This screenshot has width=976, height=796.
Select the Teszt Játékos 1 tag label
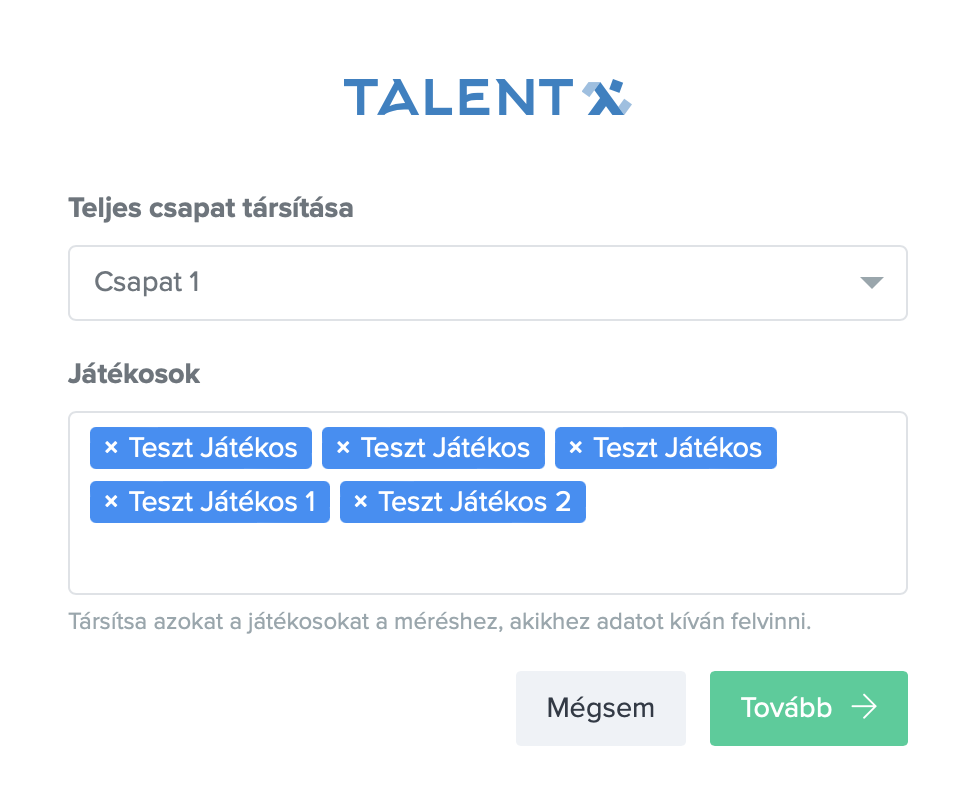point(222,502)
